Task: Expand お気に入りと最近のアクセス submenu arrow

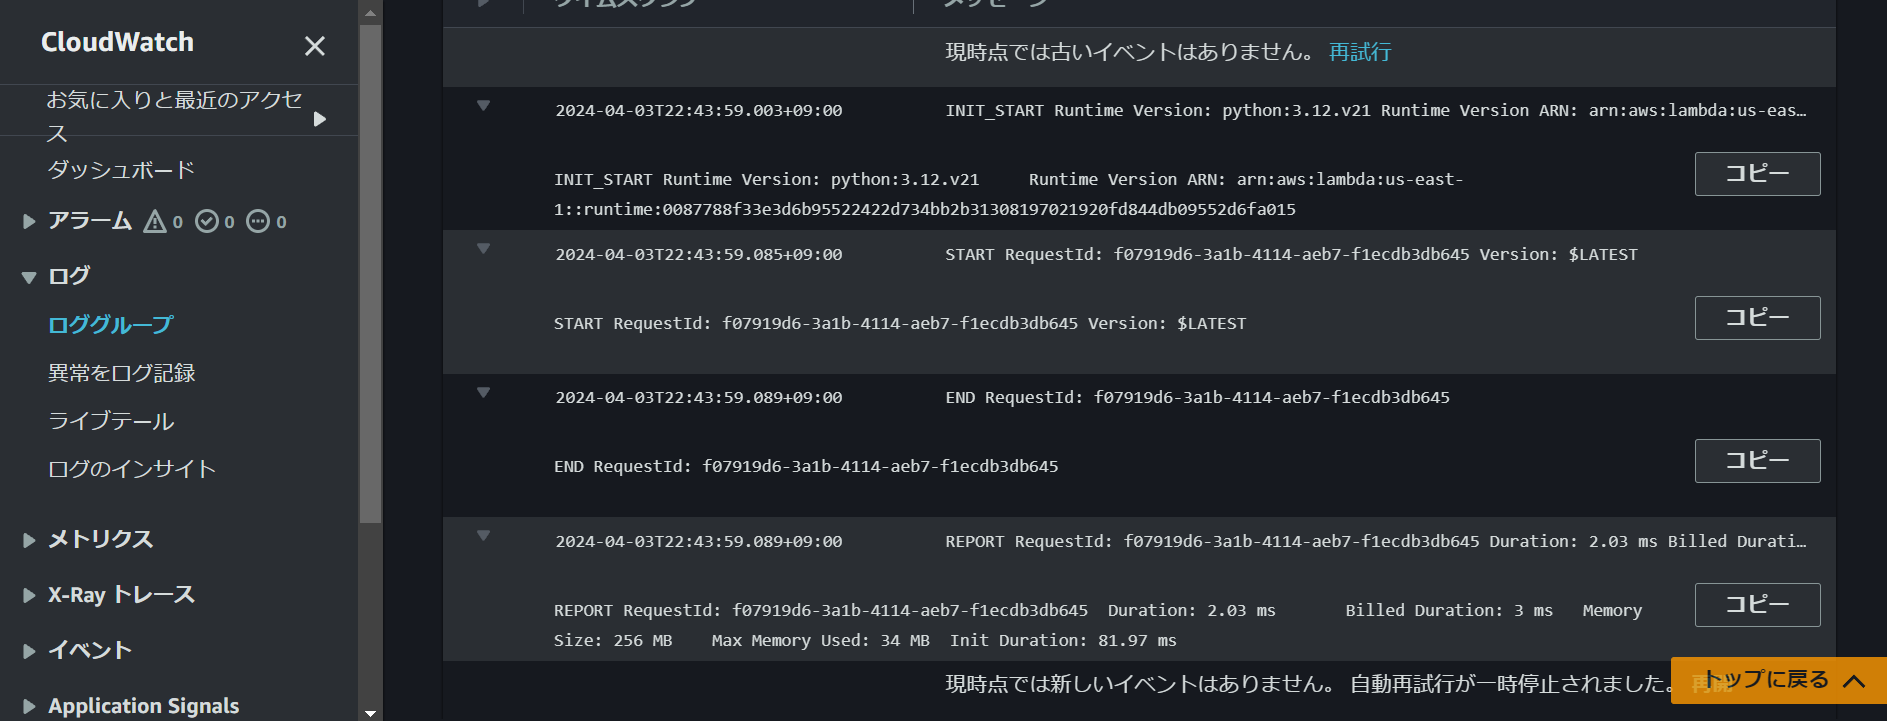Action: (320, 119)
